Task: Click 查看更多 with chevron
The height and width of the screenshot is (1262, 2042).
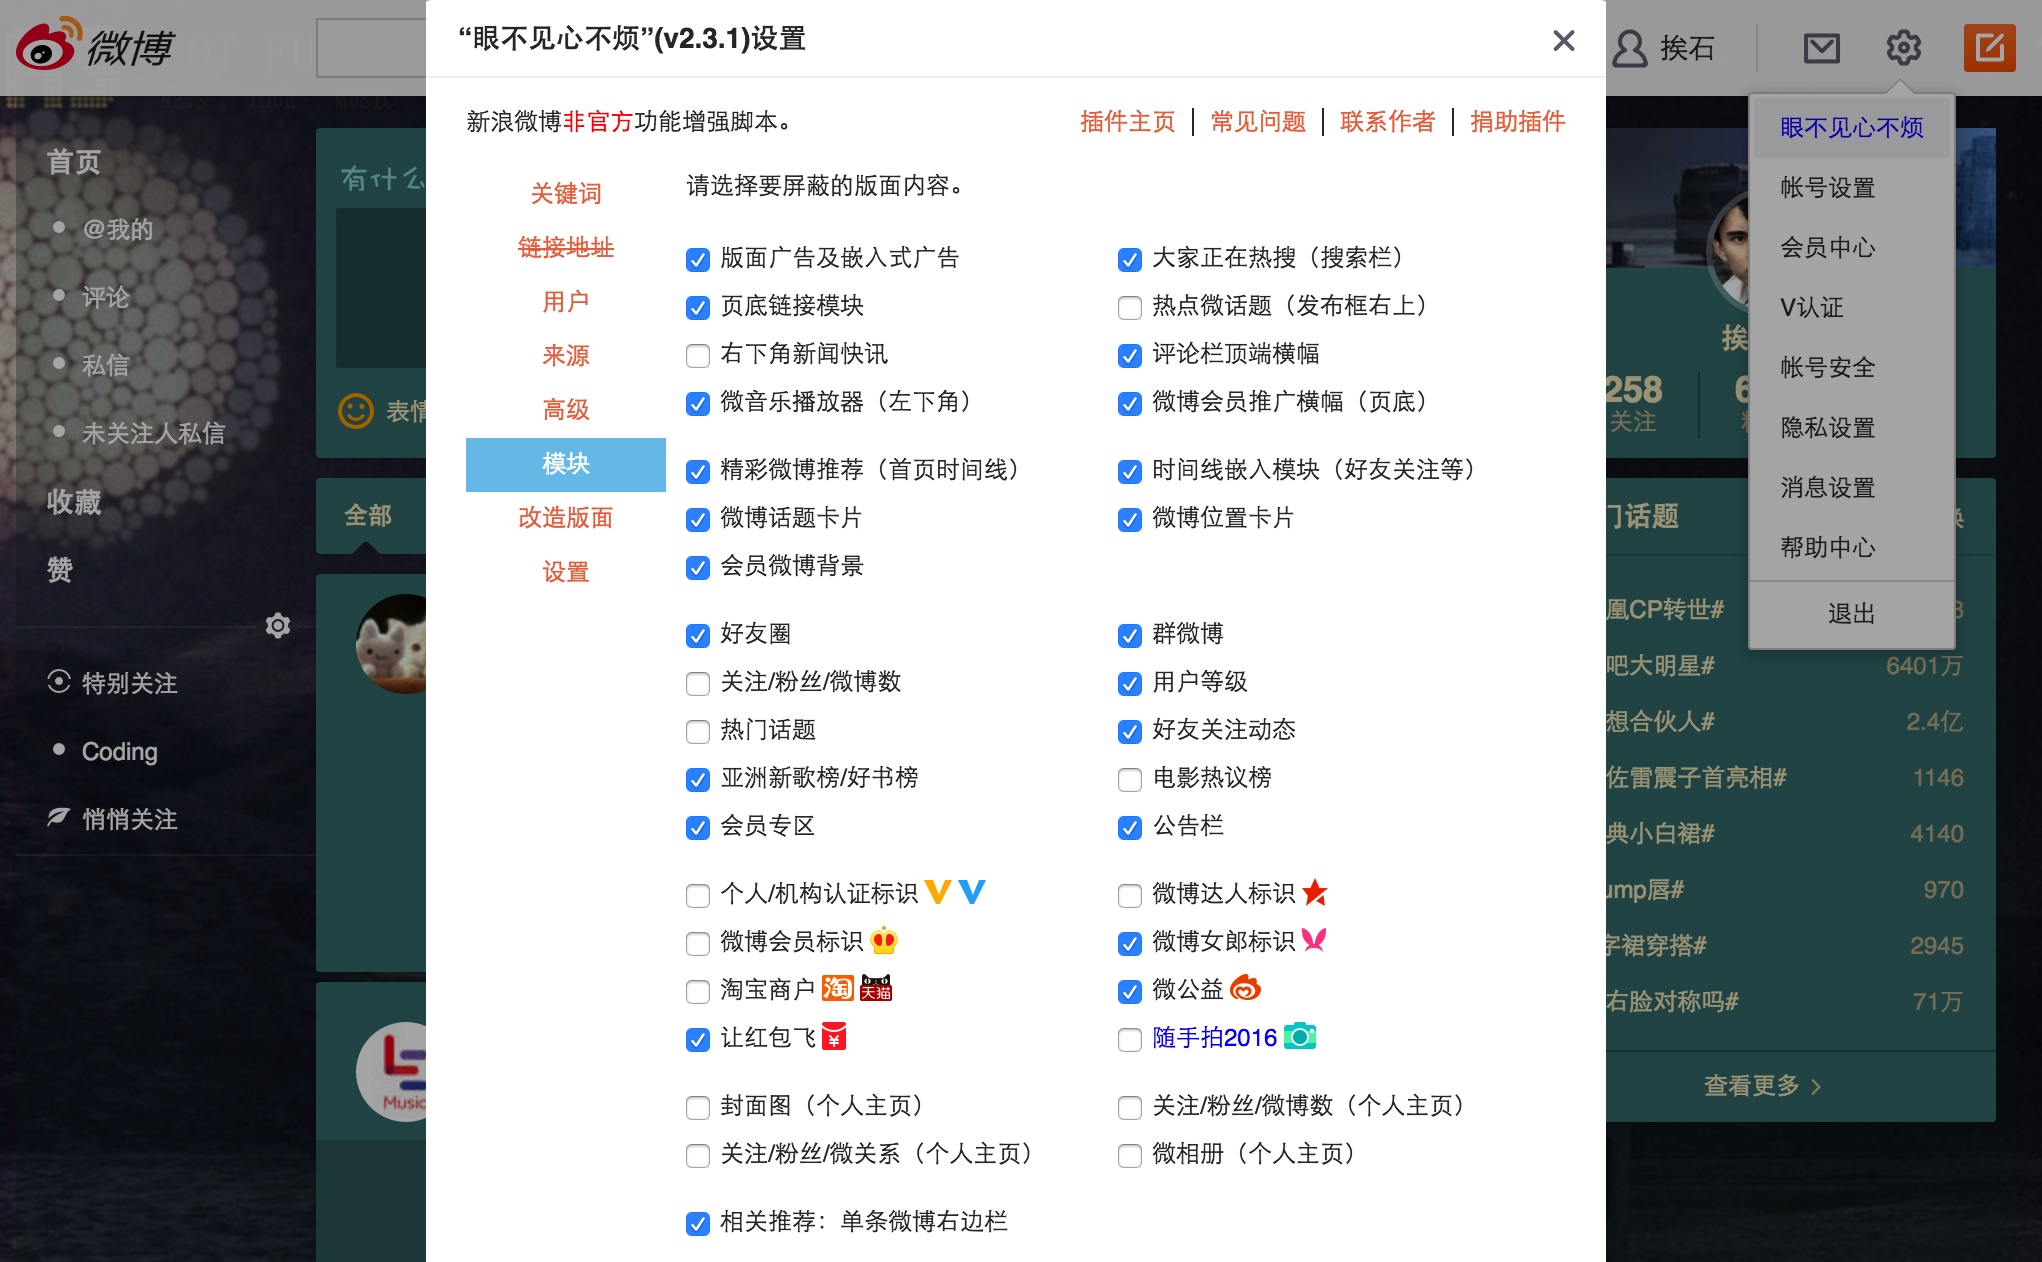Action: tap(1763, 1085)
